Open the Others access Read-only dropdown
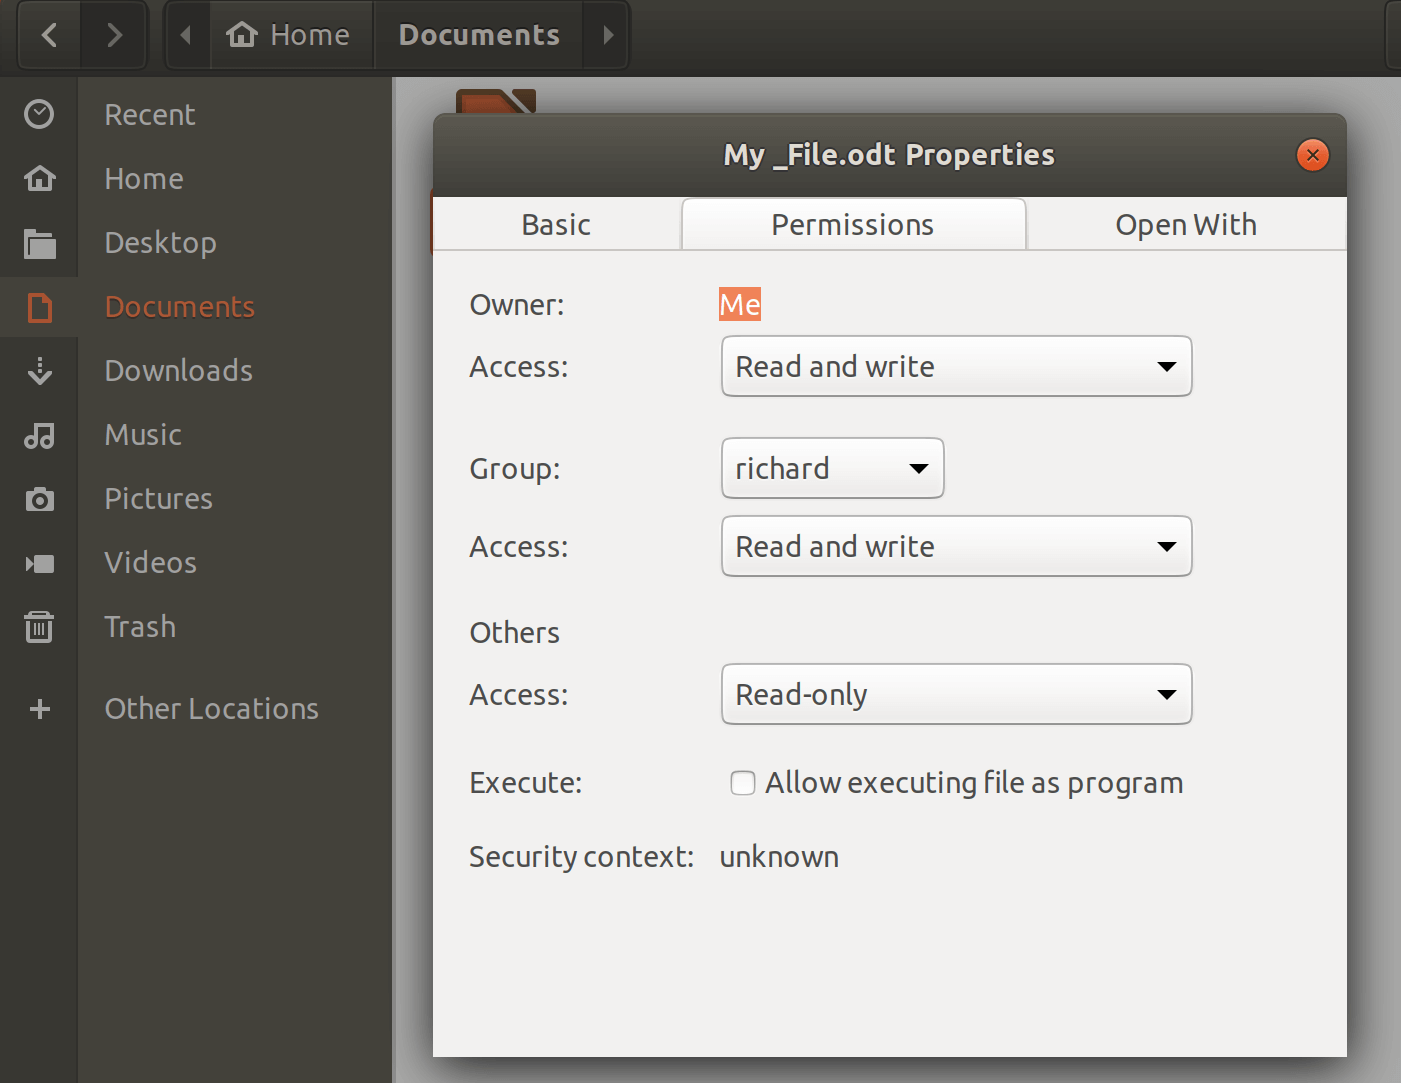 (956, 695)
